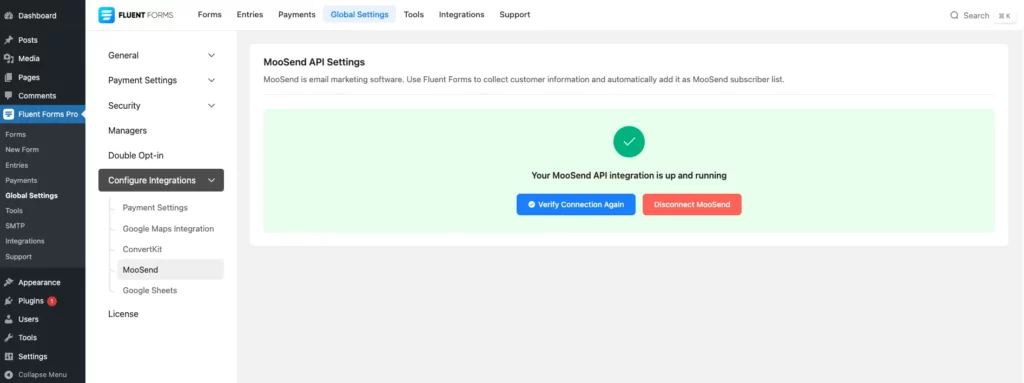Image resolution: width=1024 pixels, height=383 pixels.
Task: Open the Tools top navigation tab
Action: [x=413, y=14]
